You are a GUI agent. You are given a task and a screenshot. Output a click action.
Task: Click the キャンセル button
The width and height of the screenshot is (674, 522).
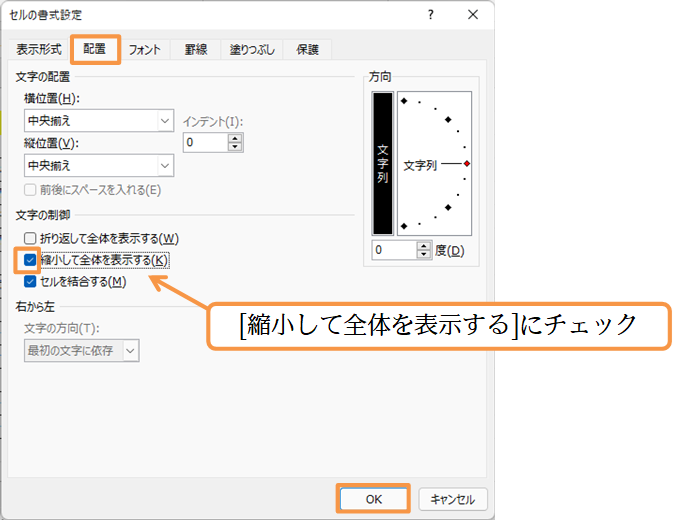[453, 499]
